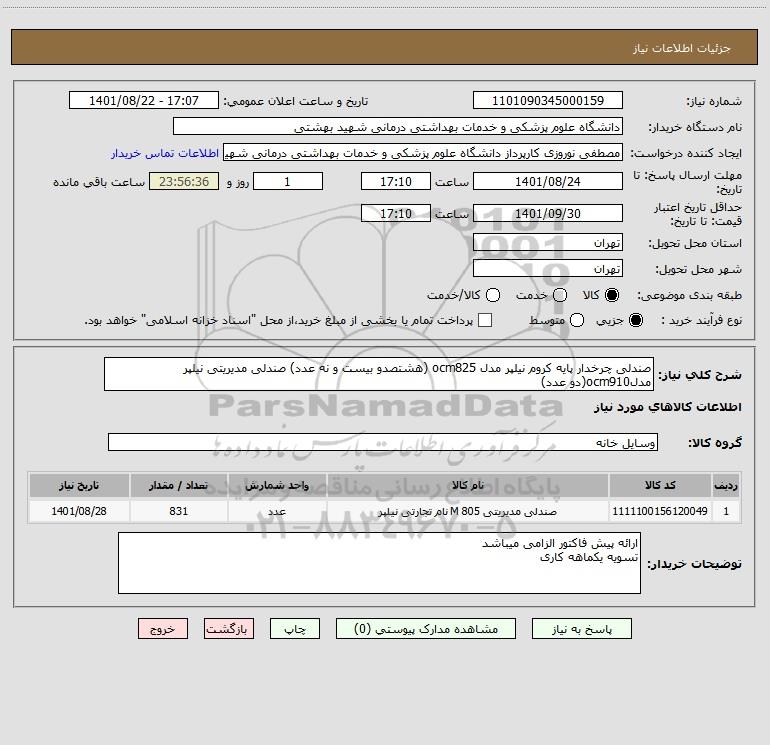Click the delivery city field تهران

coord(548,269)
